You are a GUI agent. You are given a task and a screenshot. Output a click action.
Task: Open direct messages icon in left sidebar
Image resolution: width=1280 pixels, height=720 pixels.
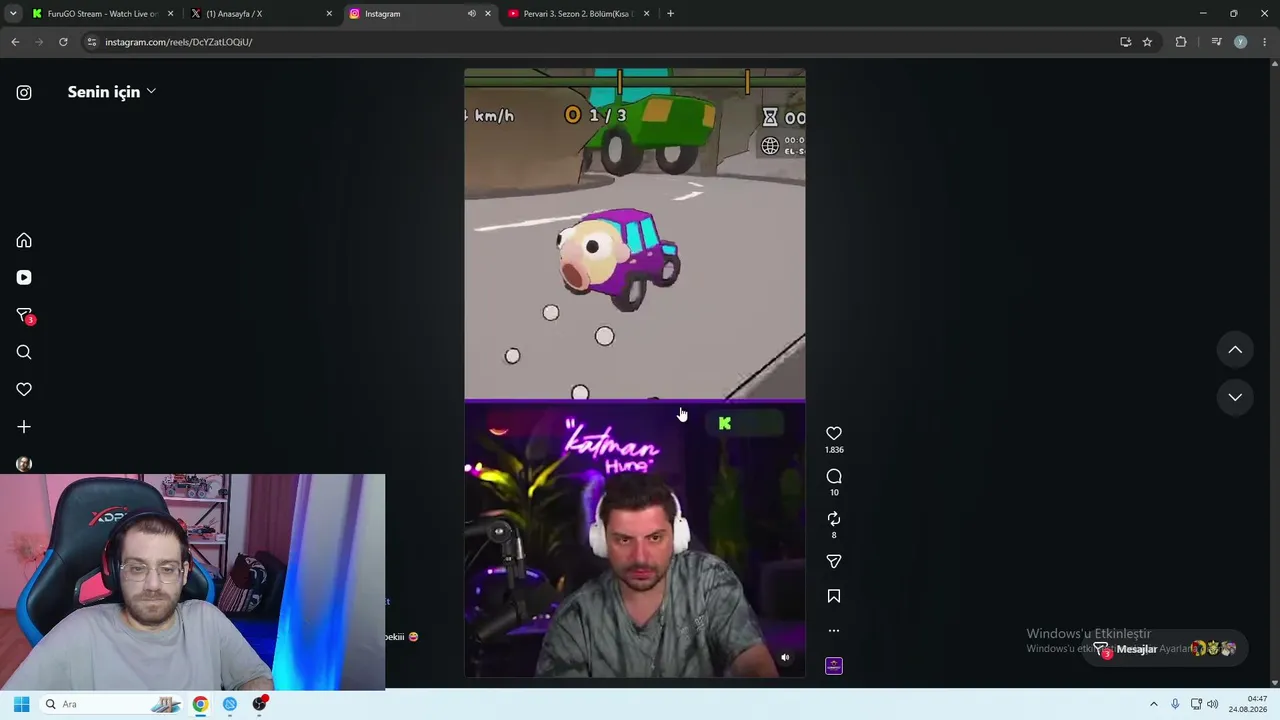(x=25, y=316)
